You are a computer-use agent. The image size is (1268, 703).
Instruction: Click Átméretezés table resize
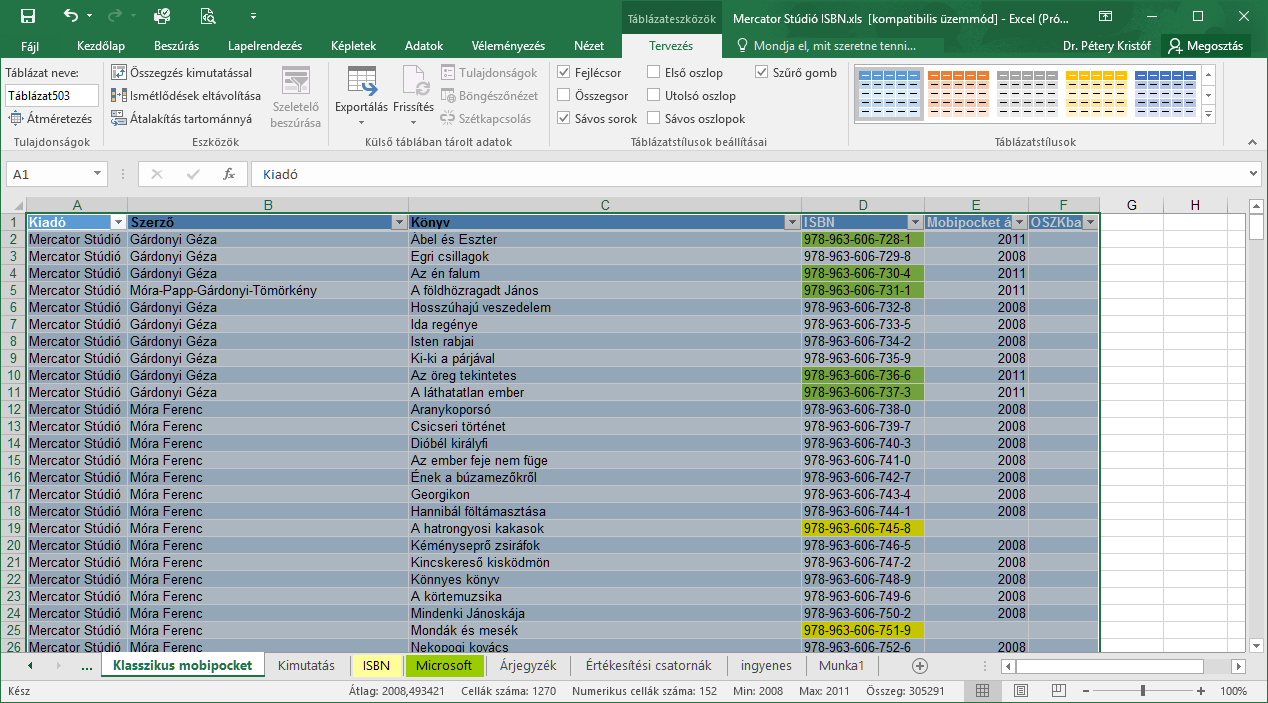(50, 119)
